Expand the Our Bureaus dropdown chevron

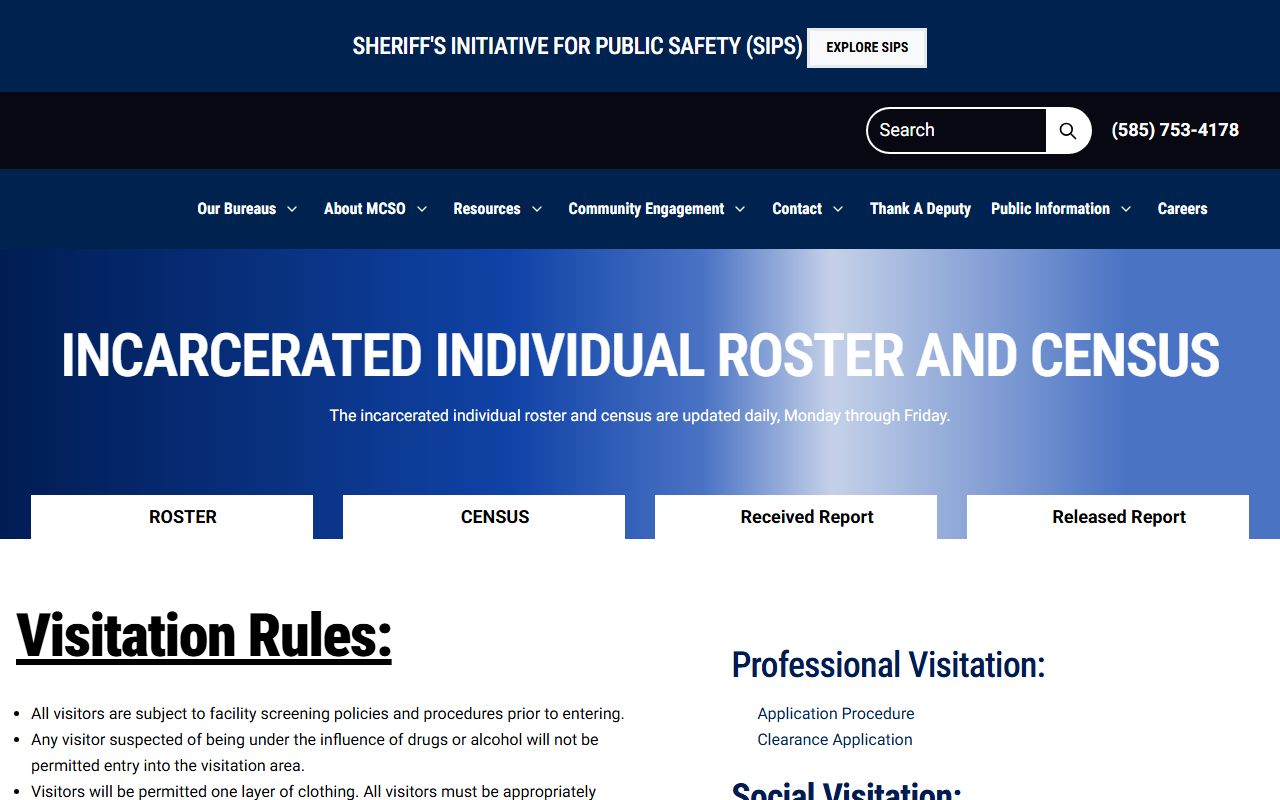(x=292, y=209)
